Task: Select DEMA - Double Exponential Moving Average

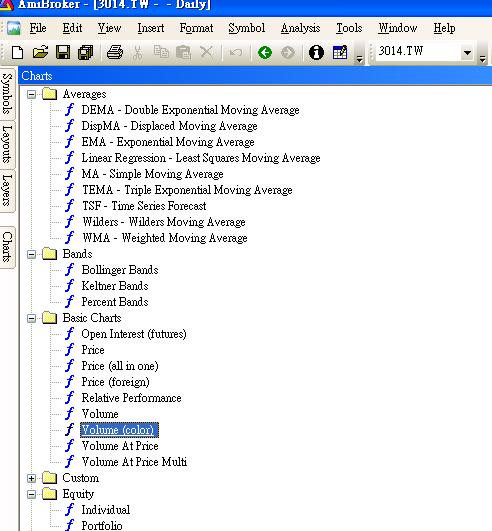Action: point(191,110)
